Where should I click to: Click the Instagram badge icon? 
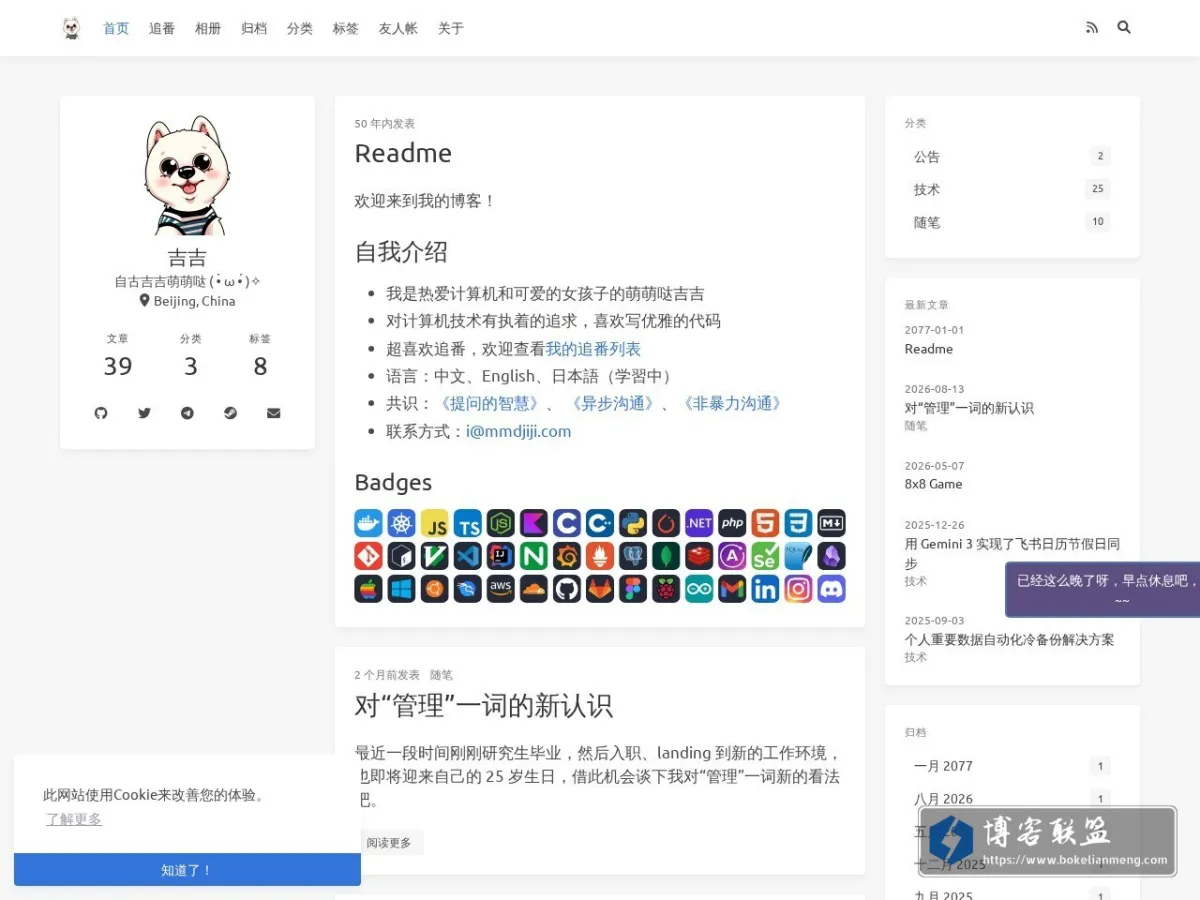coord(798,589)
